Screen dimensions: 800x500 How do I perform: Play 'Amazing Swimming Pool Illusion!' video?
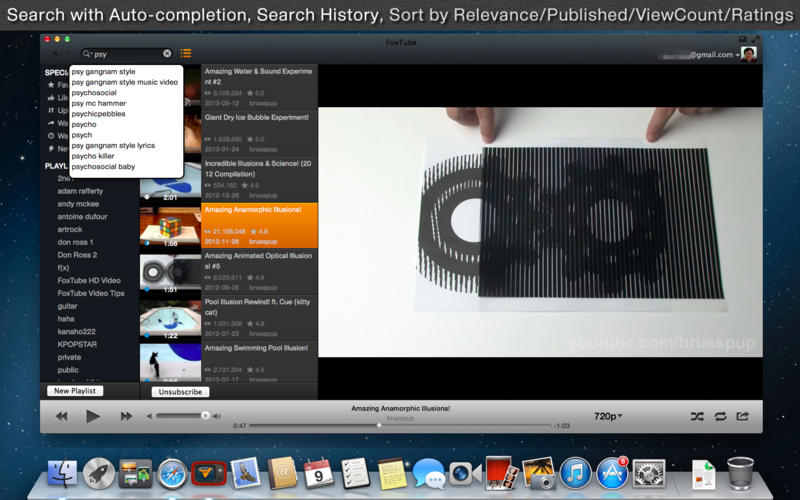click(x=259, y=363)
